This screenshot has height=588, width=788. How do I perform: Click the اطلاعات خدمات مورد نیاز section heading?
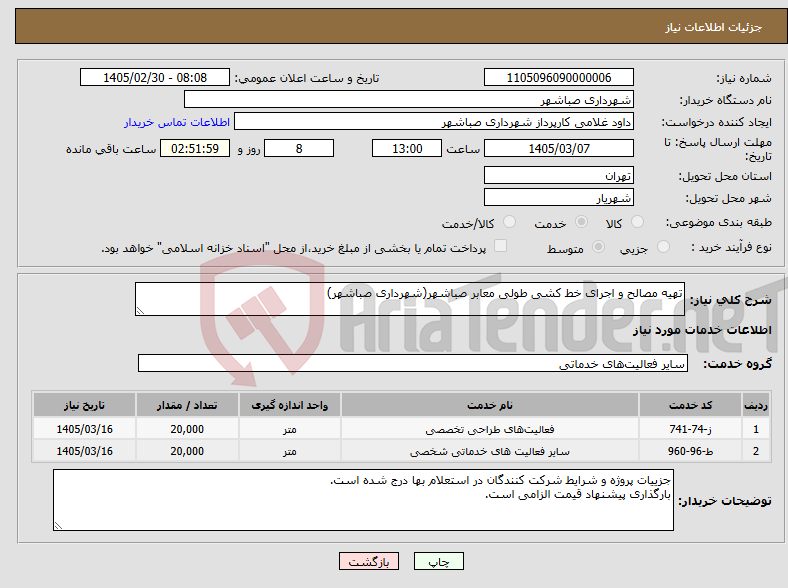point(702,330)
